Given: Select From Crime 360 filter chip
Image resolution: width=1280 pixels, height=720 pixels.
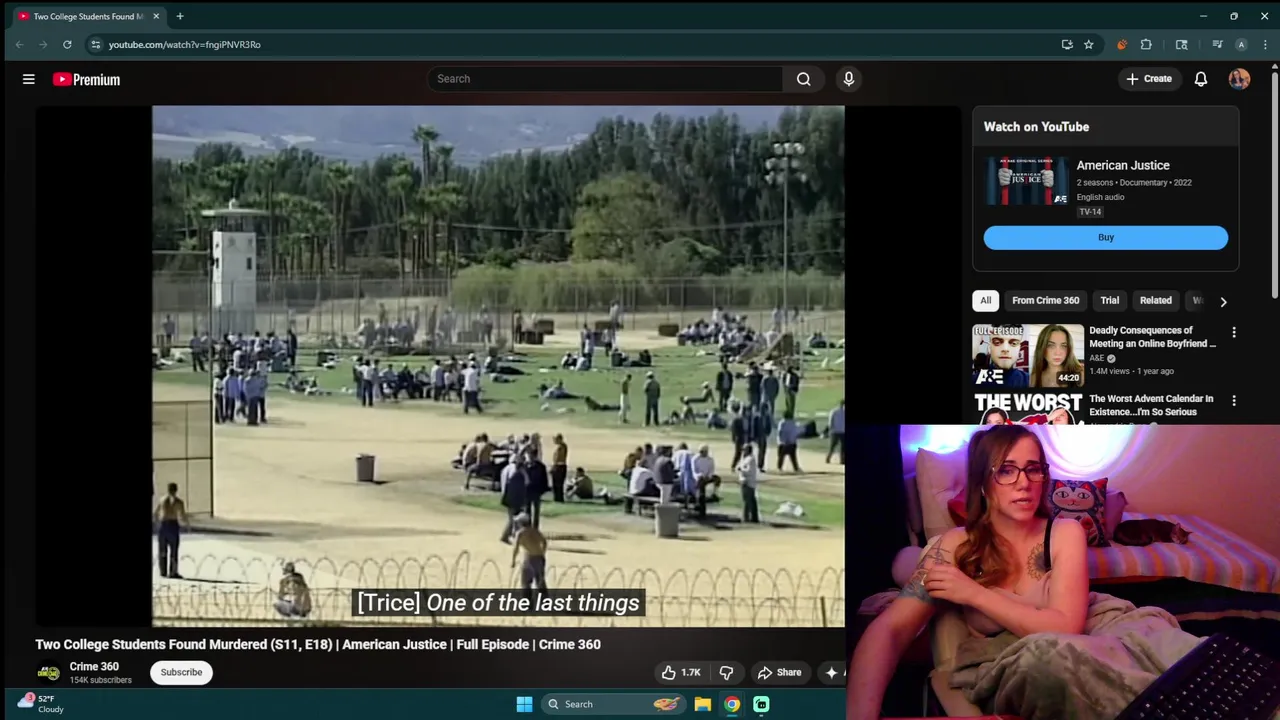Looking at the screenshot, I should 1045,300.
